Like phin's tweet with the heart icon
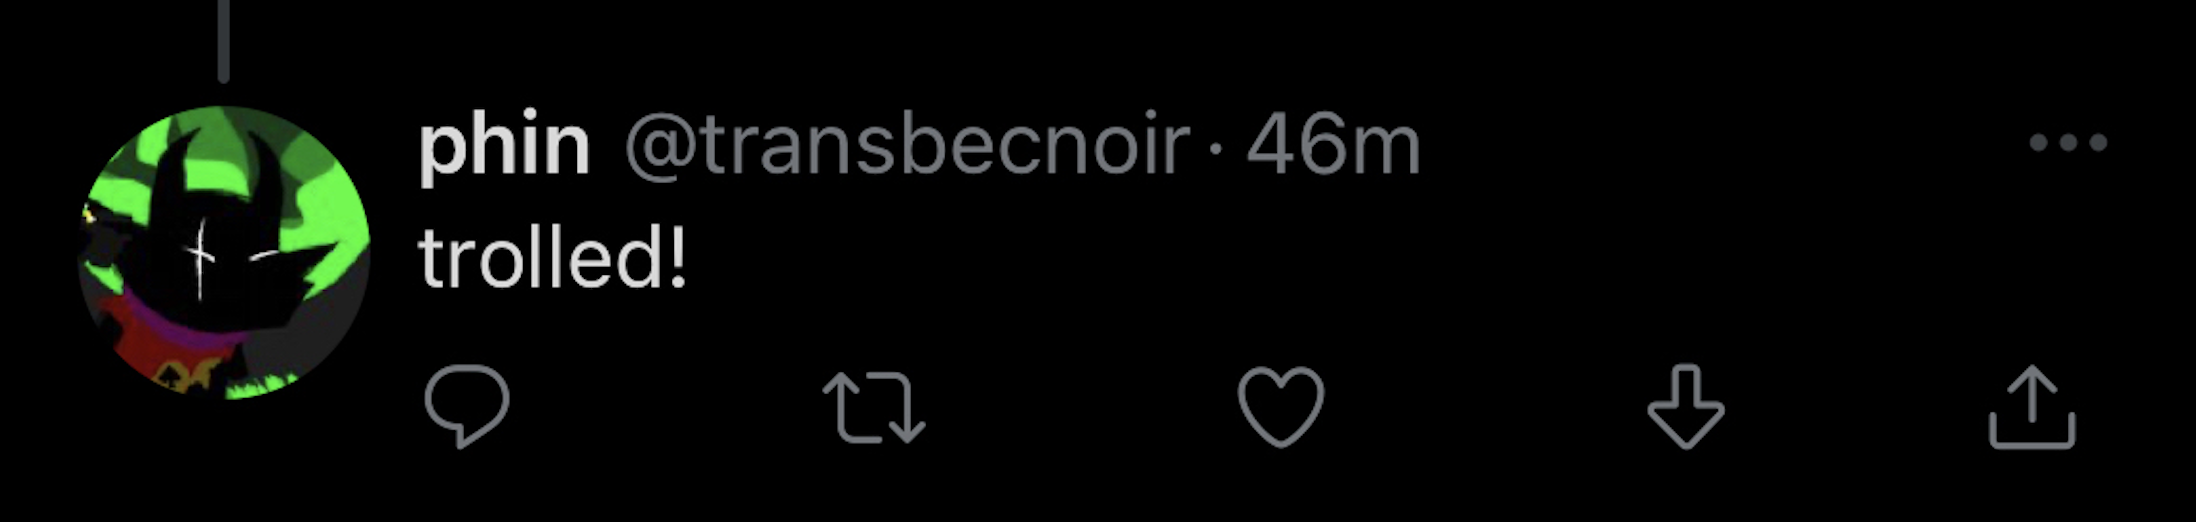This screenshot has height=522, width=2196. [1281, 406]
